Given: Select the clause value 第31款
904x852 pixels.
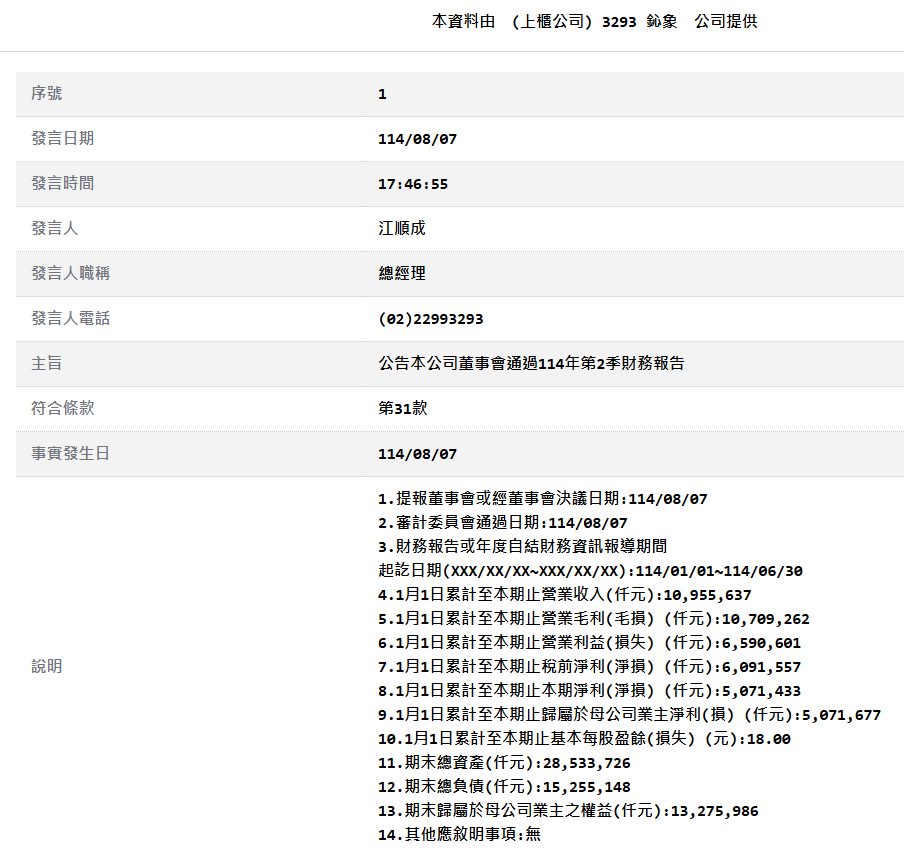Looking at the screenshot, I should 402,408.
